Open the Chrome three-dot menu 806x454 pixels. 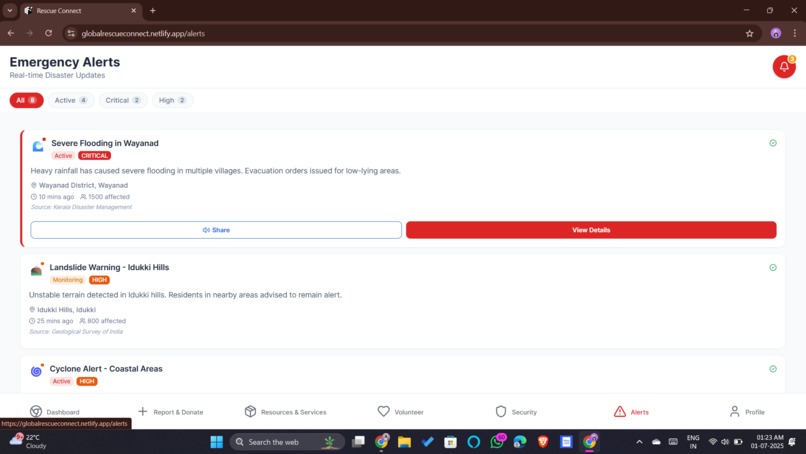[795, 33]
